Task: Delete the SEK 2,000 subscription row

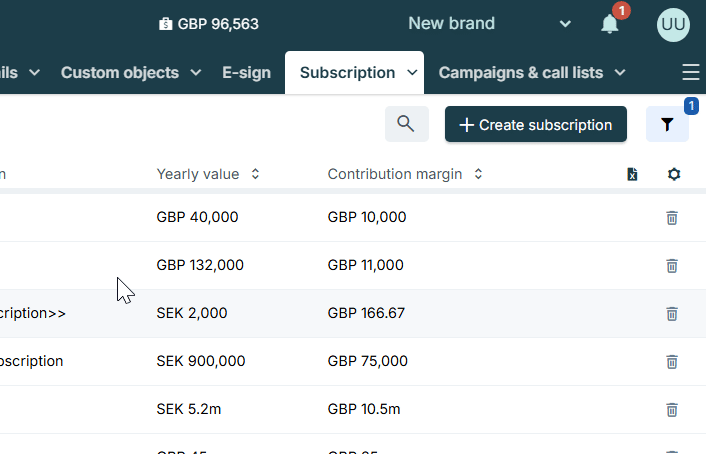Action: pos(672,314)
